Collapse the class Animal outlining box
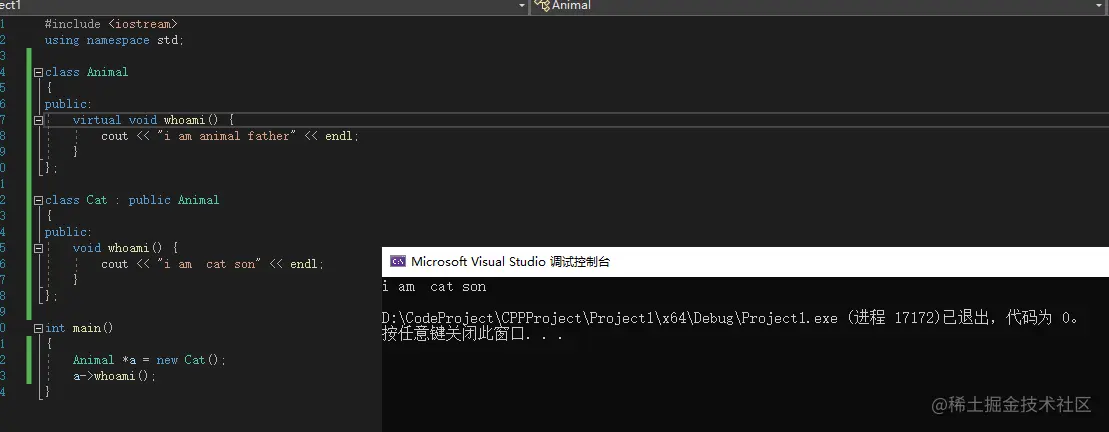 point(38,72)
